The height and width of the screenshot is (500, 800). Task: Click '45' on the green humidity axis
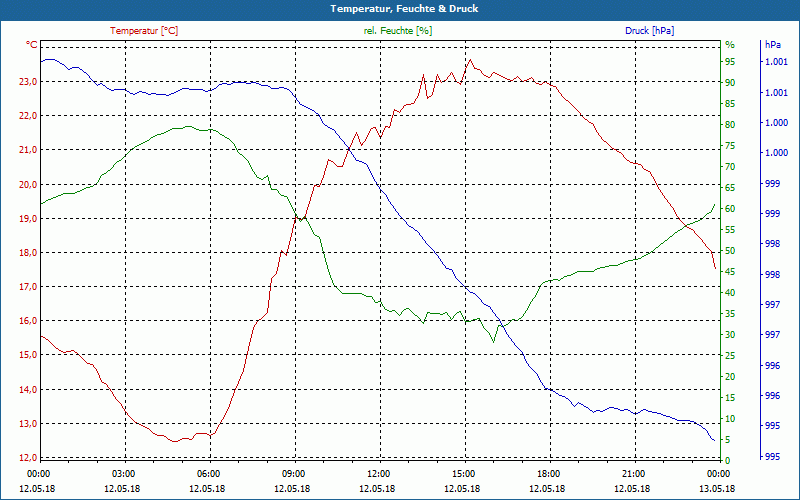[730, 272]
